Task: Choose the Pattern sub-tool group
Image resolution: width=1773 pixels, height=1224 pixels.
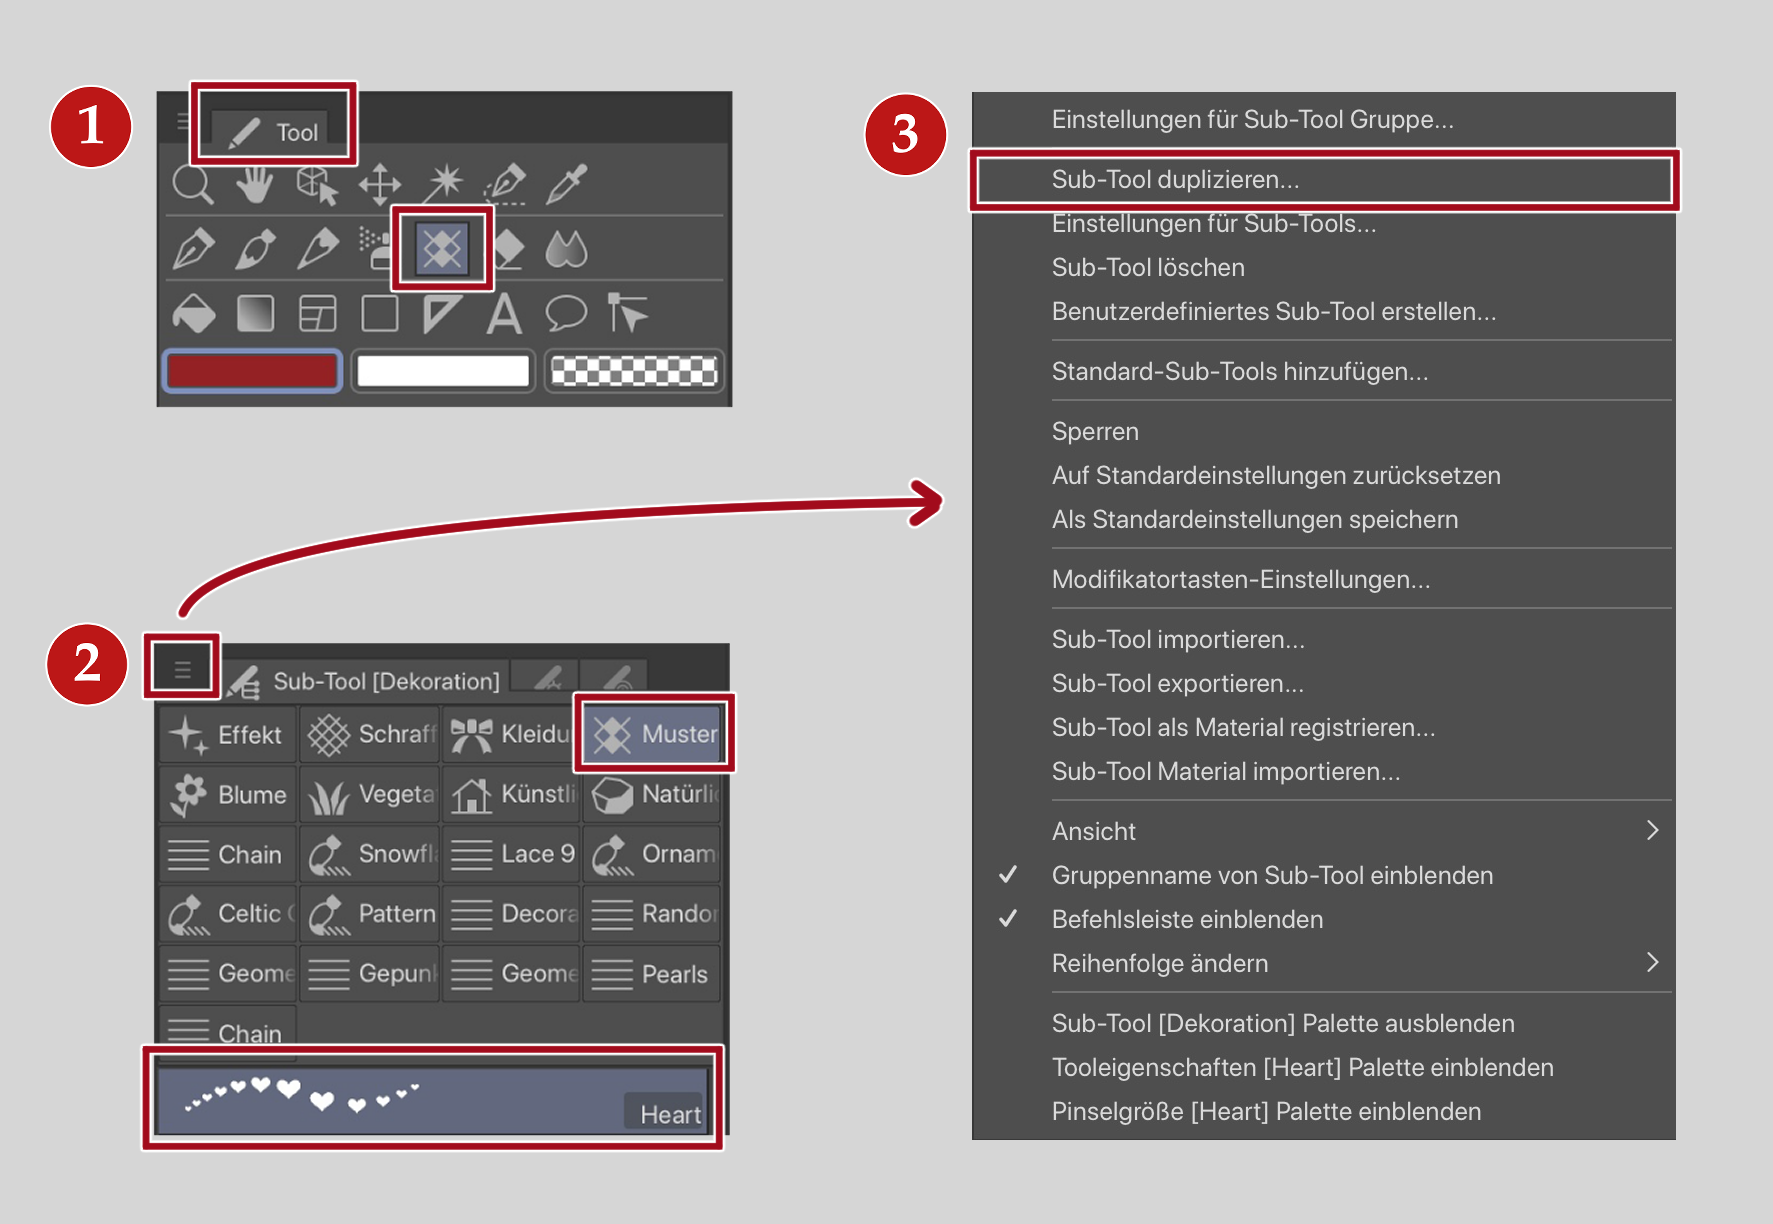Action: pos(370,914)
